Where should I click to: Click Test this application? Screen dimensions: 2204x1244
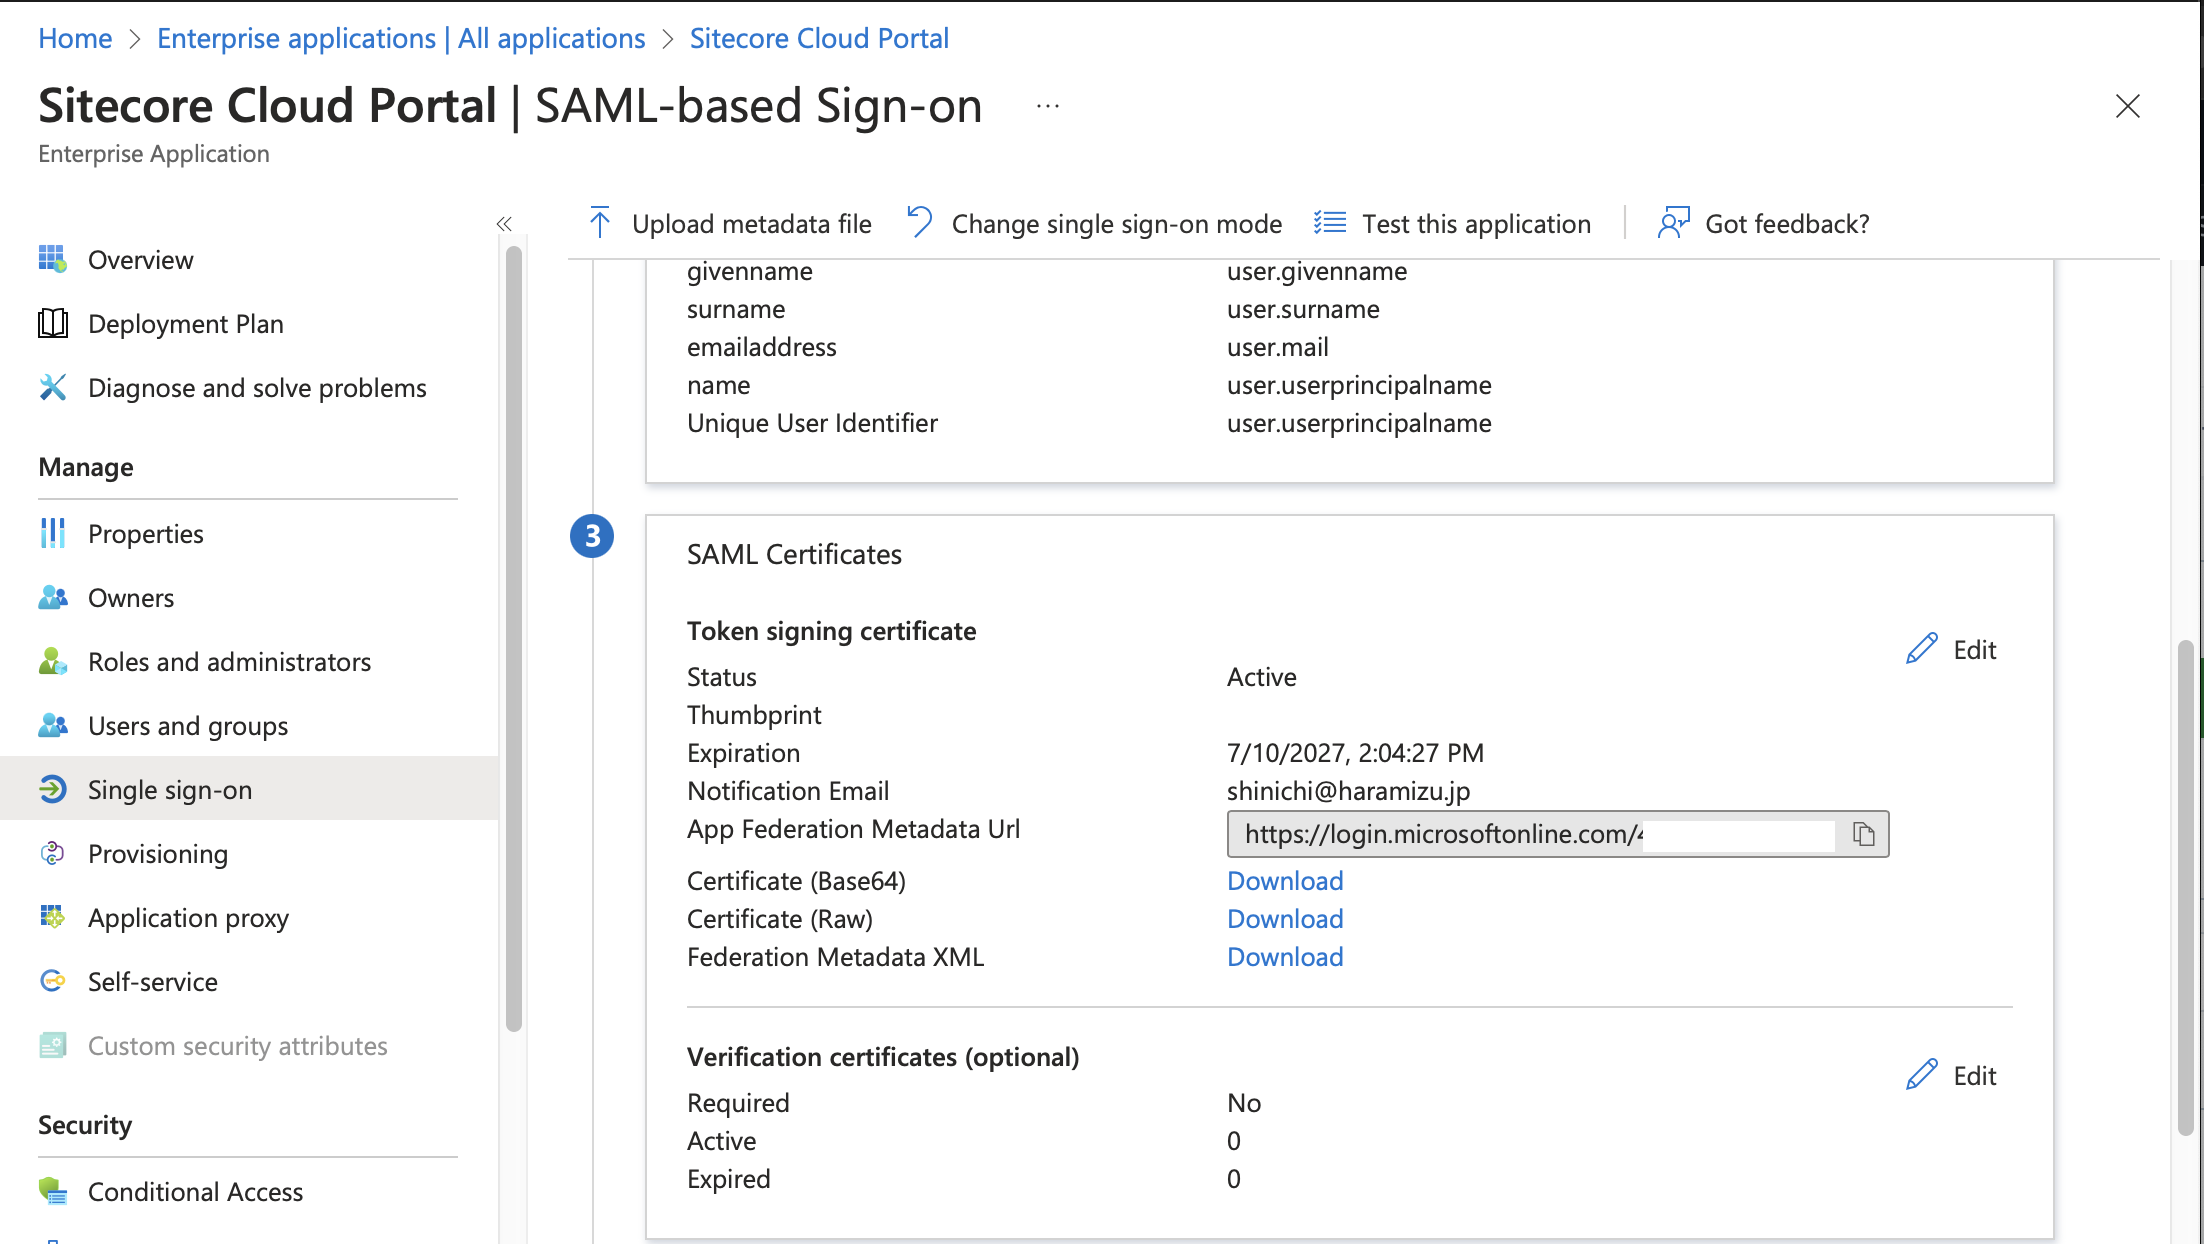[x=1452, y=224]
